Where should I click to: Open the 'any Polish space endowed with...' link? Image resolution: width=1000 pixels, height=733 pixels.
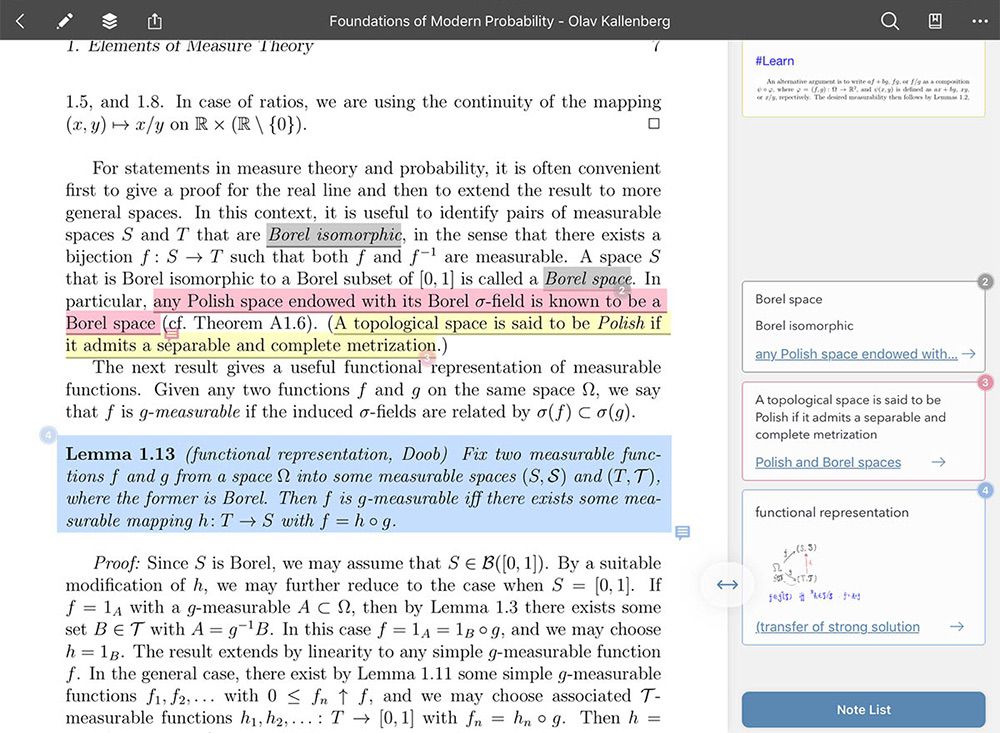tap(856, 353)
